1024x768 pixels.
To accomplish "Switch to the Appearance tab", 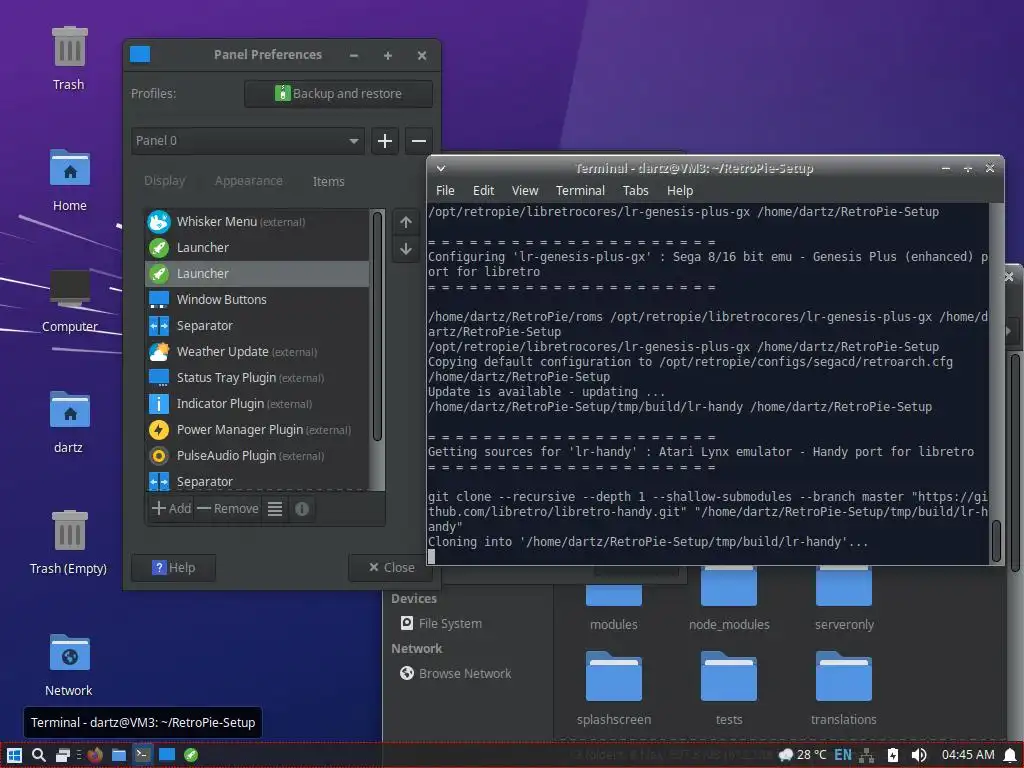I will (249, 181).
